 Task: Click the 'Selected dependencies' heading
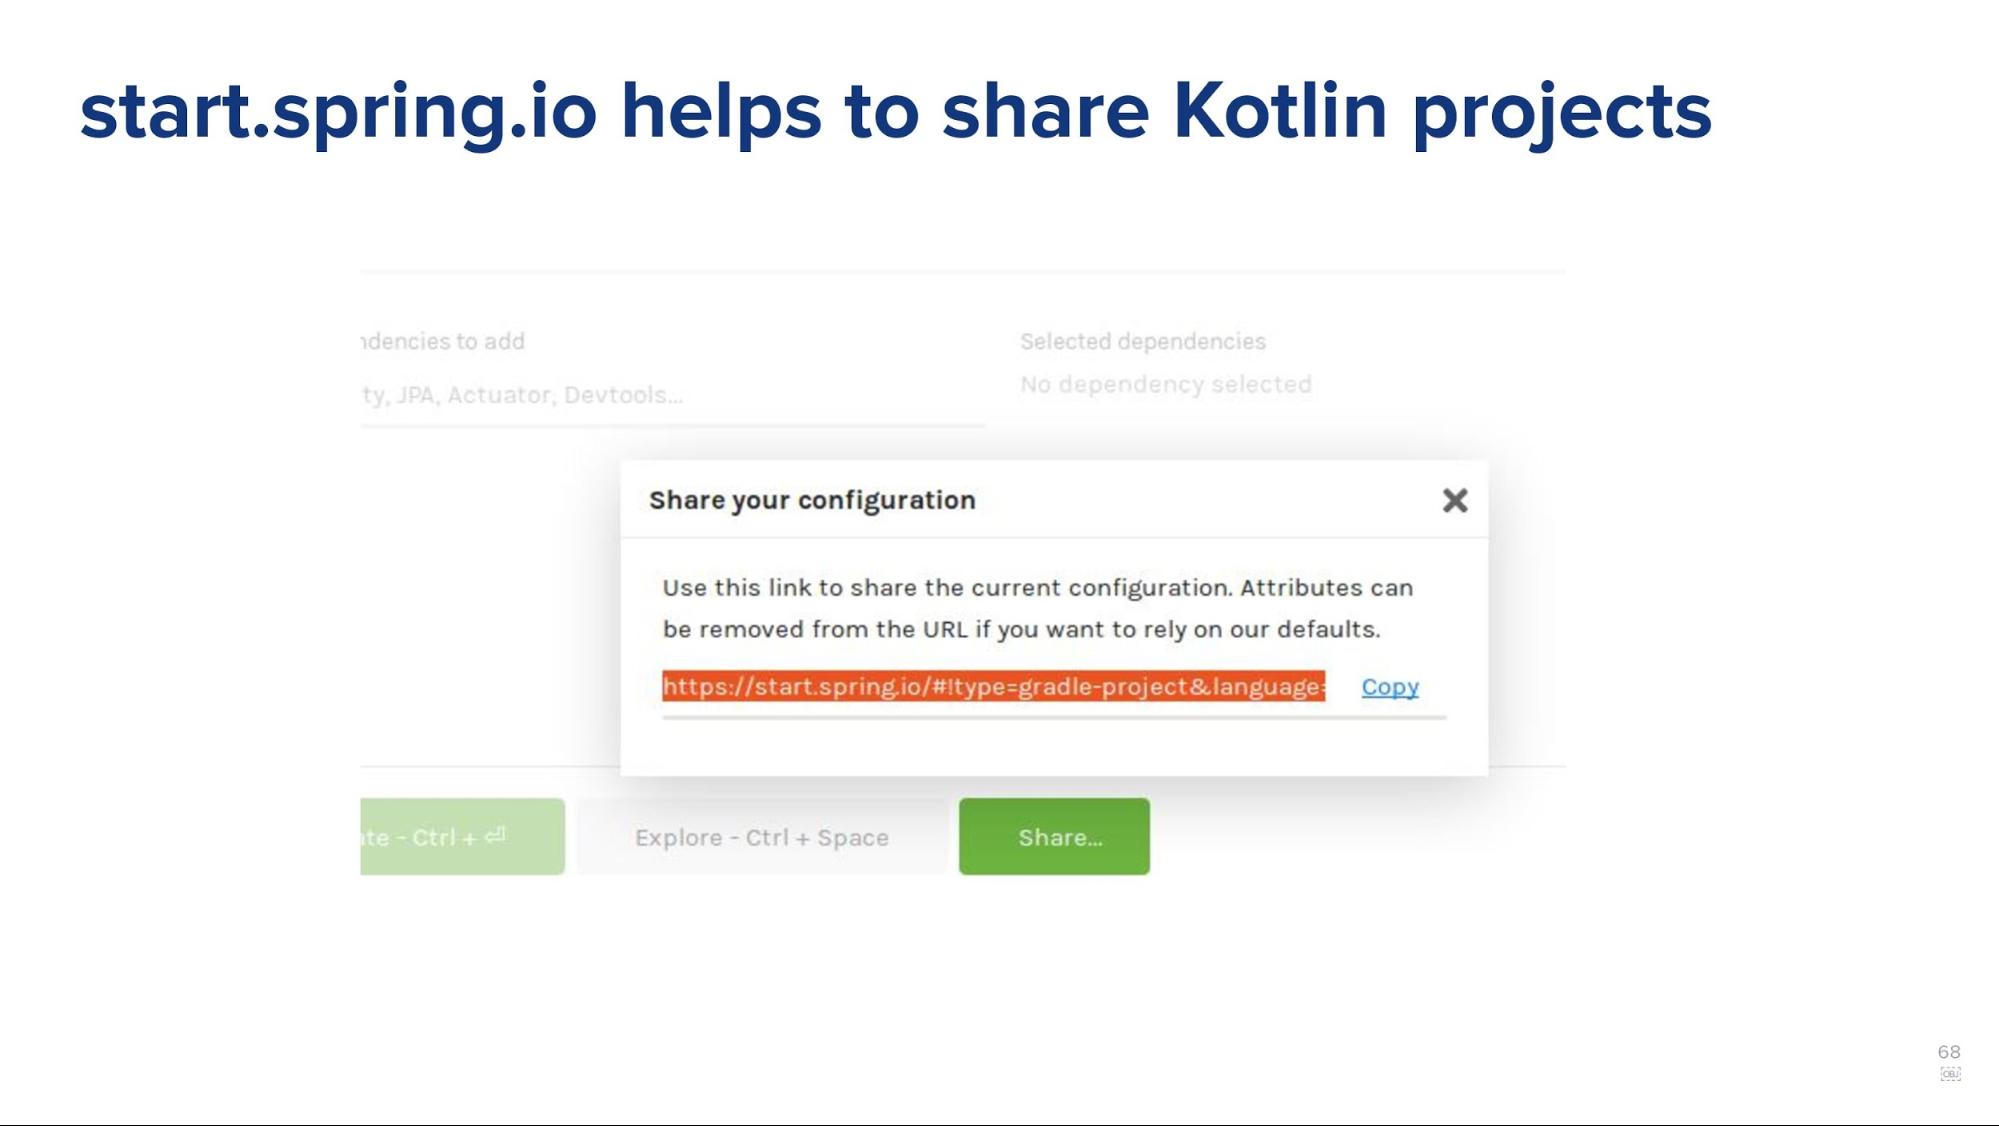[x=1142, y=341]
